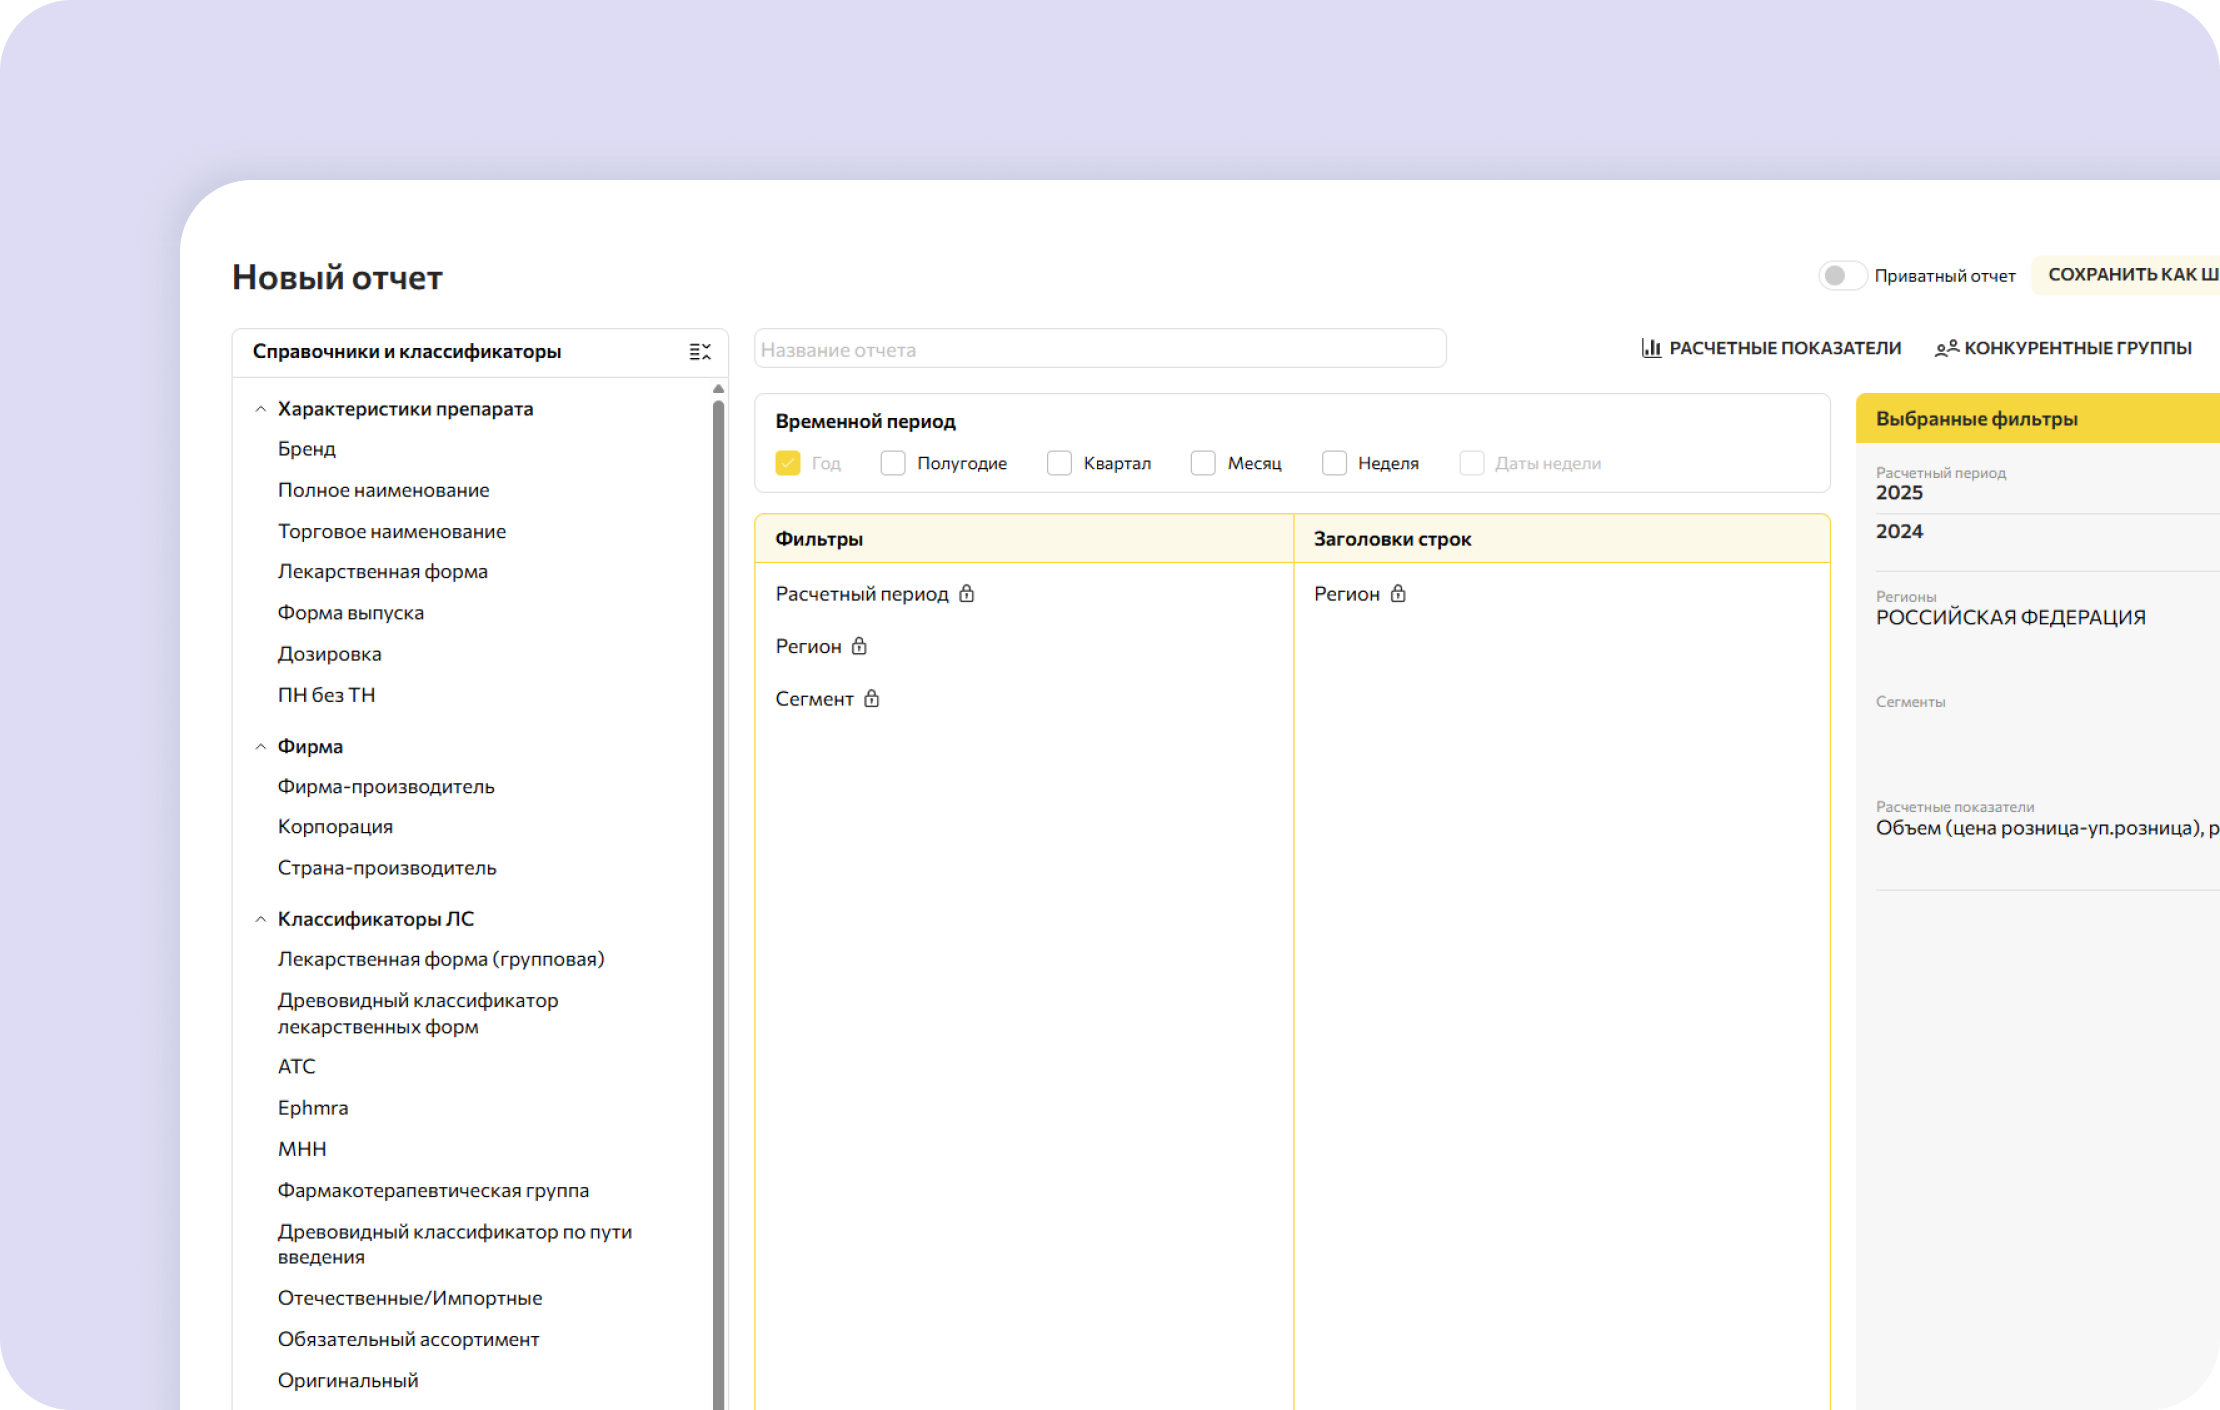Select Бренд in classifier list
The height and width of the screenshot is (1410, 2220).
click(307, 449)
